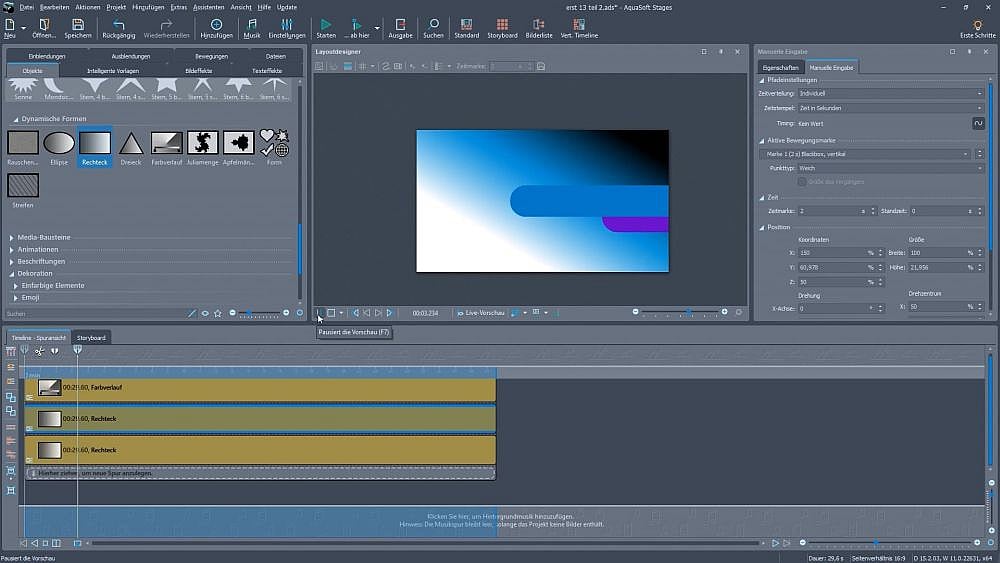Select the Dreieck triangle shape
The height and width of the screenshot is (563, 1000).
(x=130, y=144)
